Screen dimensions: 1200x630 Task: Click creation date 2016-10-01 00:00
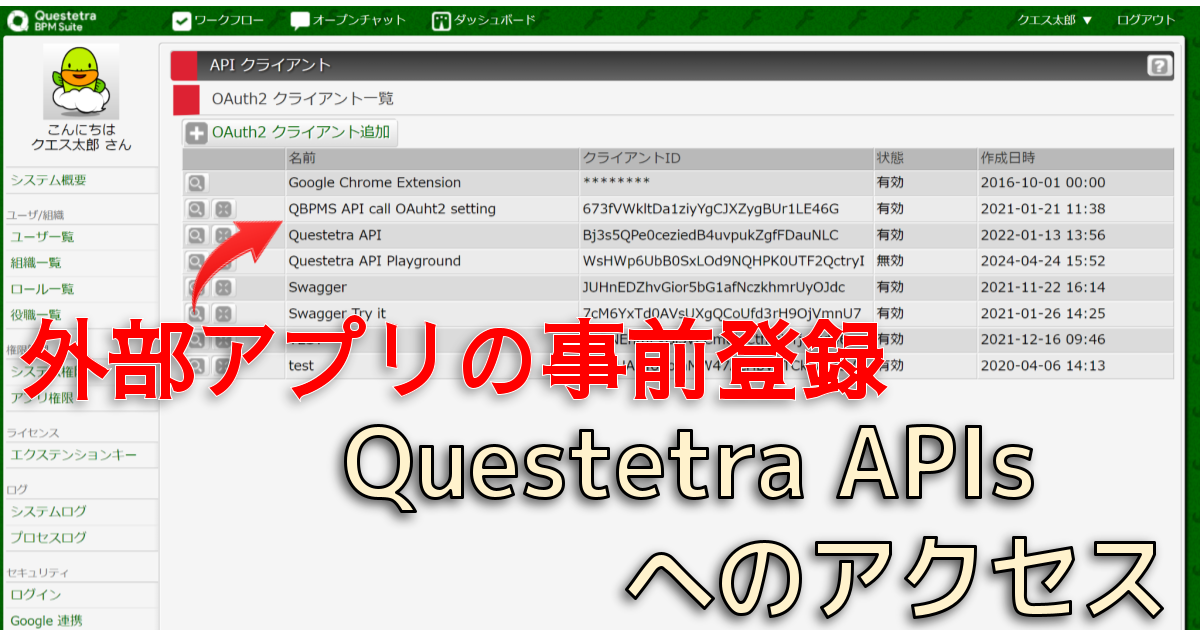coord(1043,183)
